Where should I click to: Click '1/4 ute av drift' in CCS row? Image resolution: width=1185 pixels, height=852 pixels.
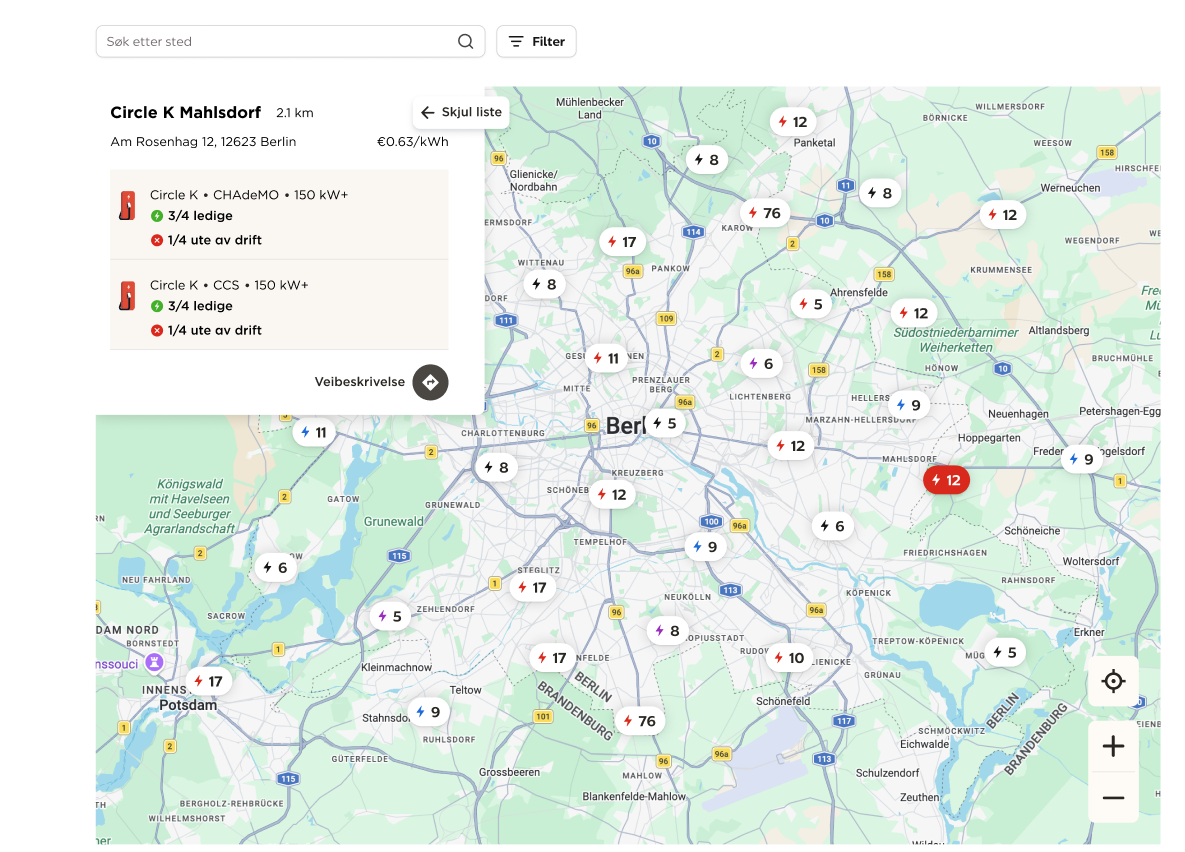point(215,330)
